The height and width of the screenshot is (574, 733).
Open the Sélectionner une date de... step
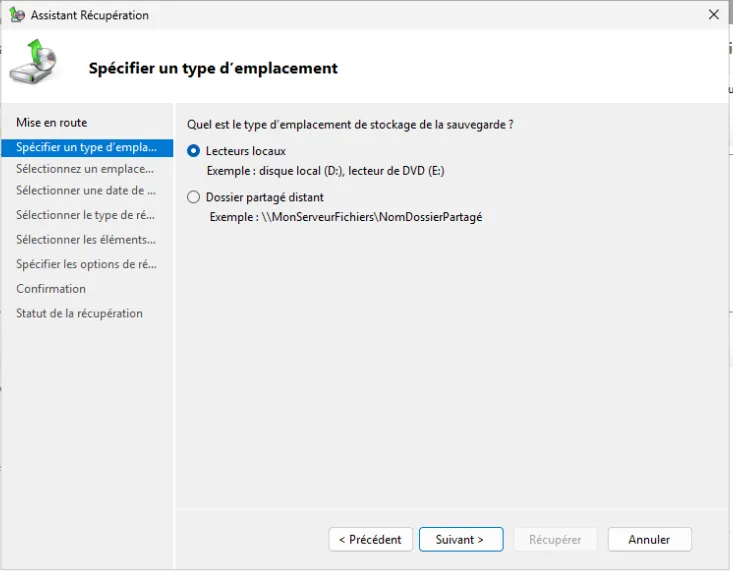86,191
